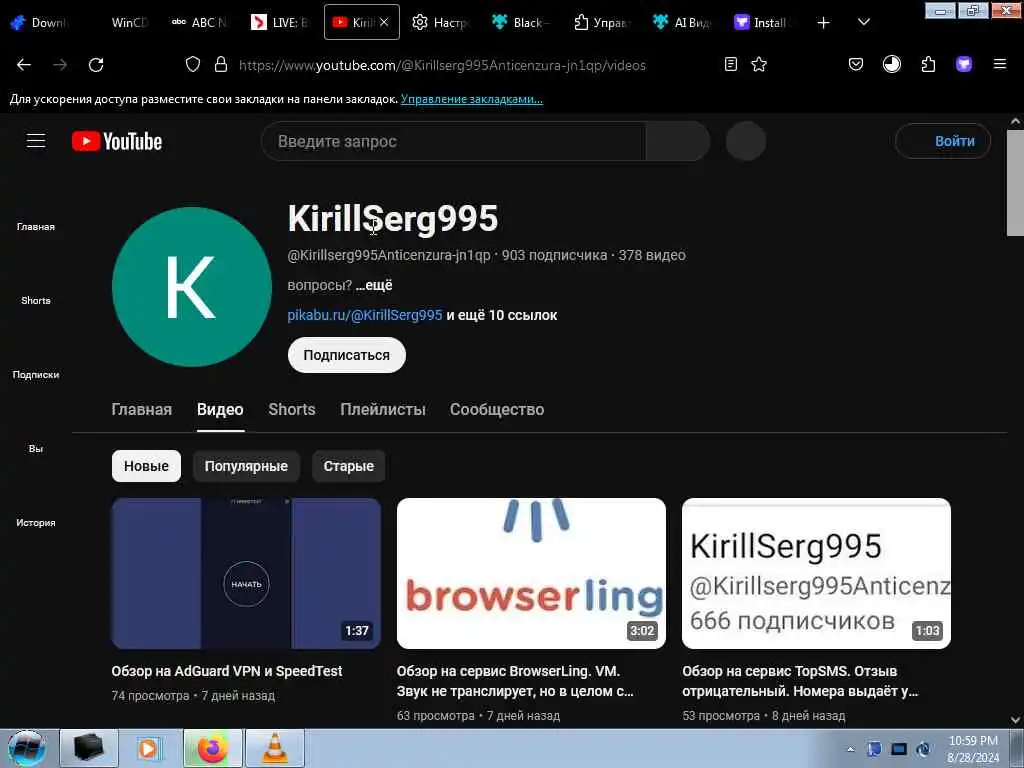The width and height of the screenshot is (1024, 768).
Task: Click the round circular icon in browser toolbar
Action: pyautogui.click(x=891, y=64)
